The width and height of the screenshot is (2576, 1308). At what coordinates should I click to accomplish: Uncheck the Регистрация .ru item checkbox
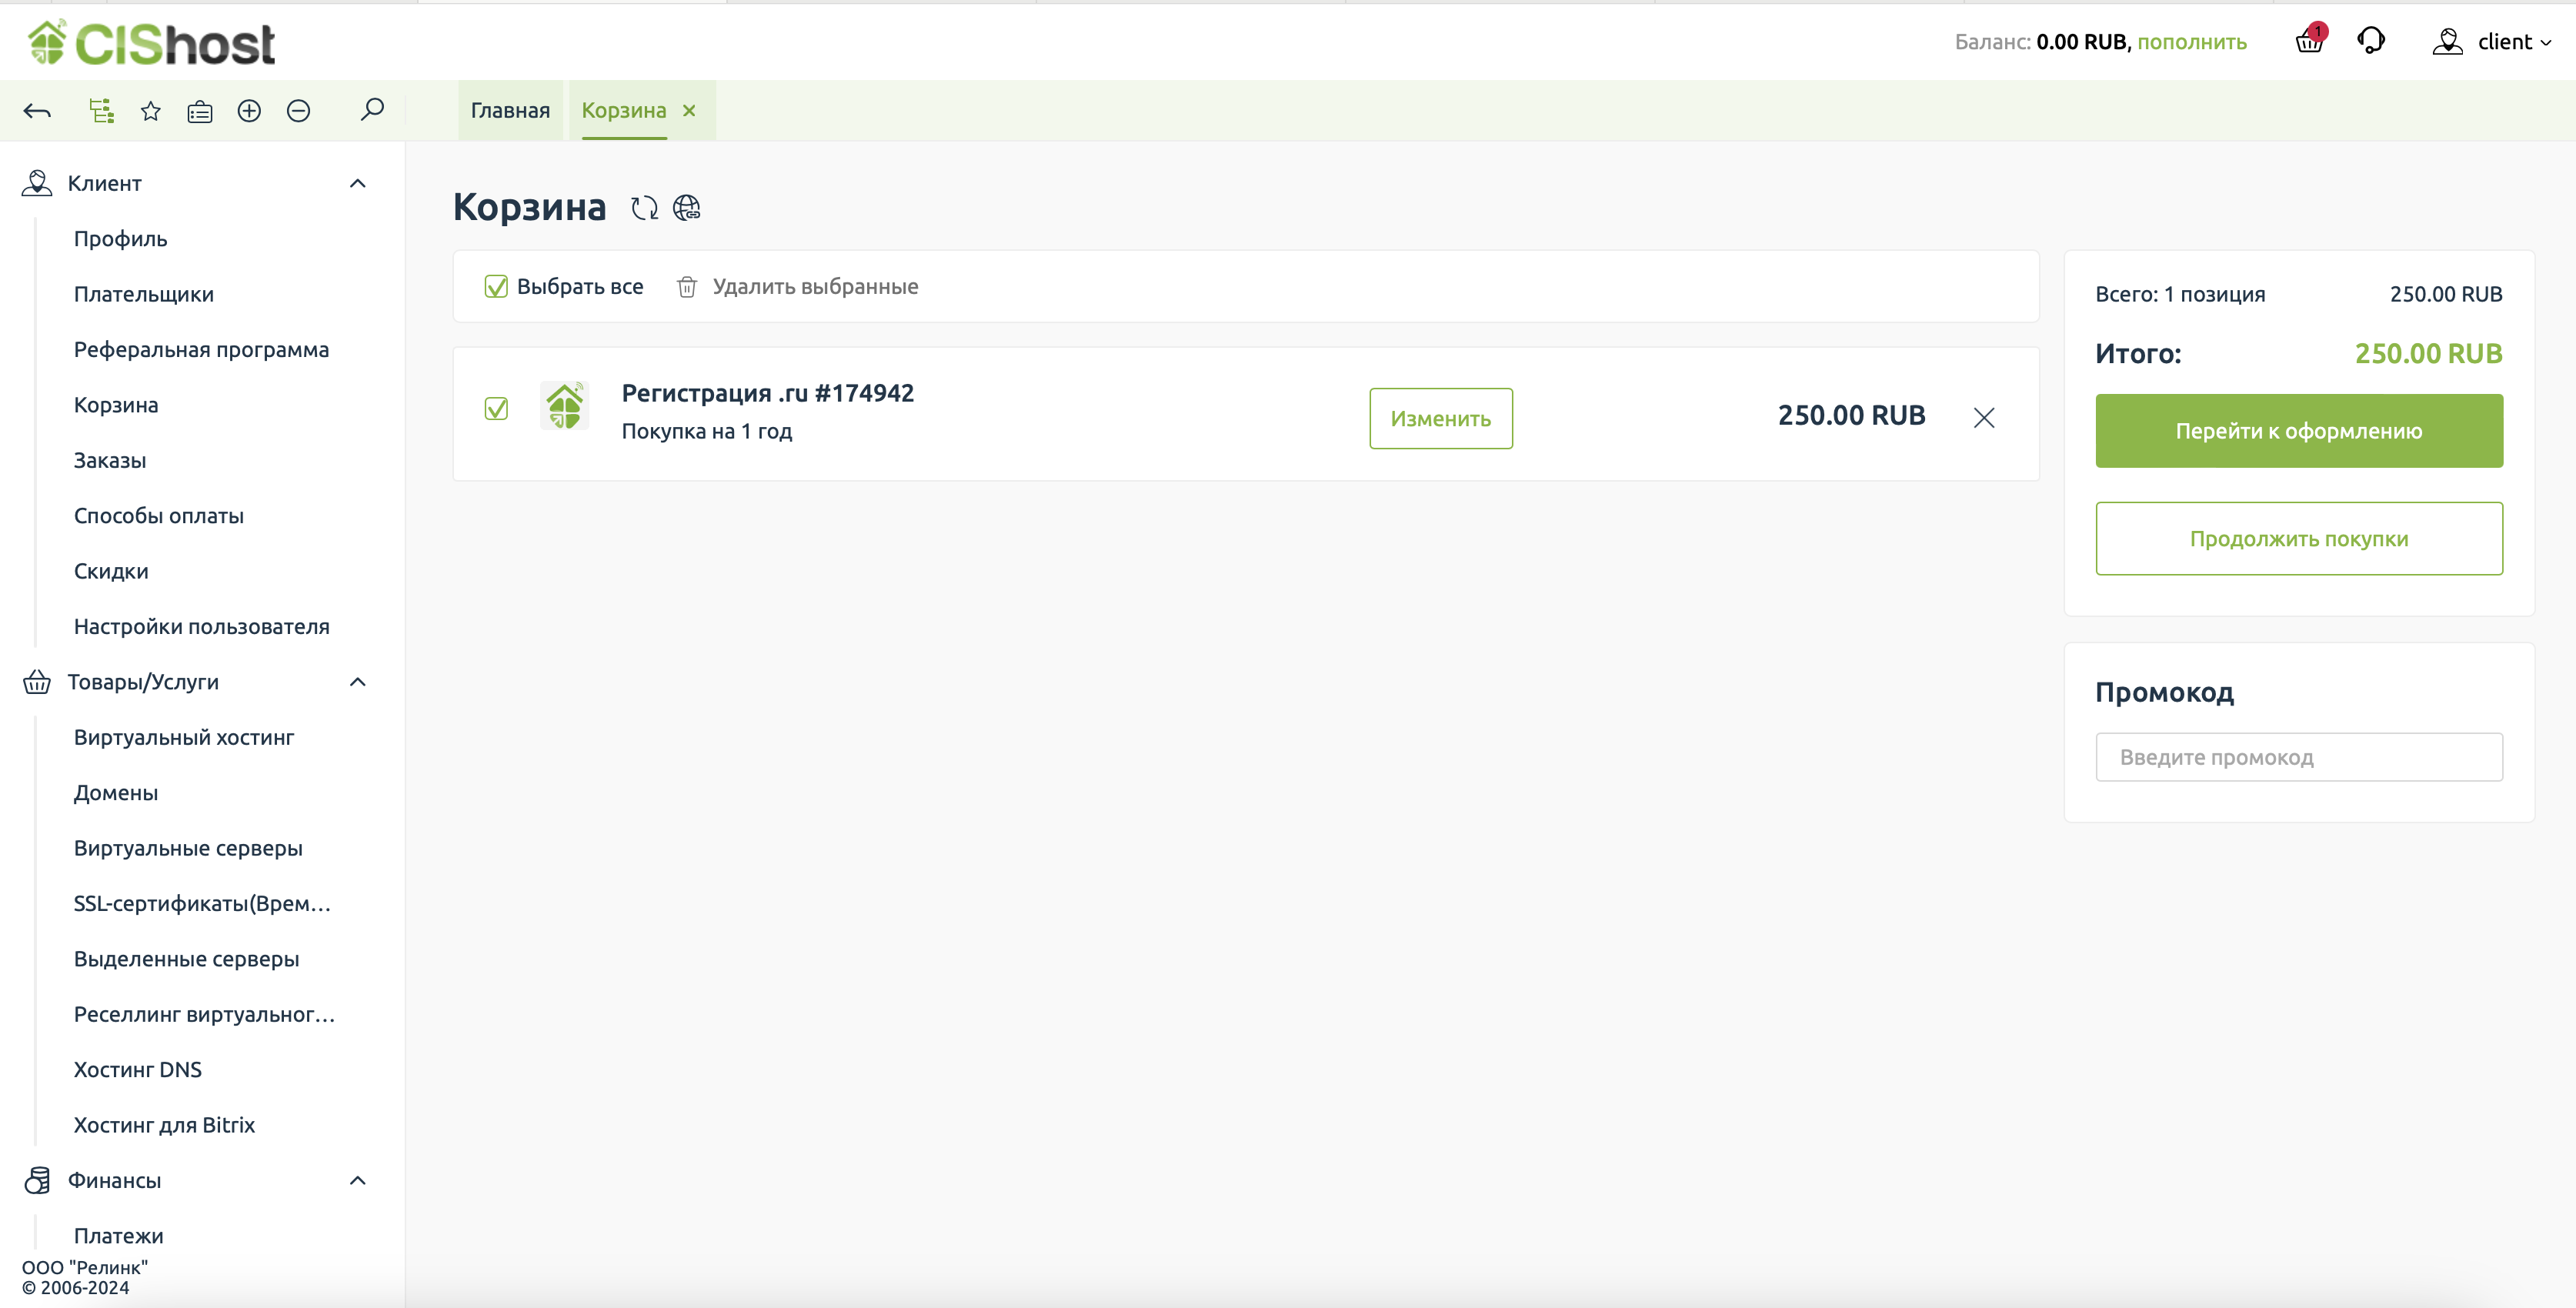click(496, 408)
